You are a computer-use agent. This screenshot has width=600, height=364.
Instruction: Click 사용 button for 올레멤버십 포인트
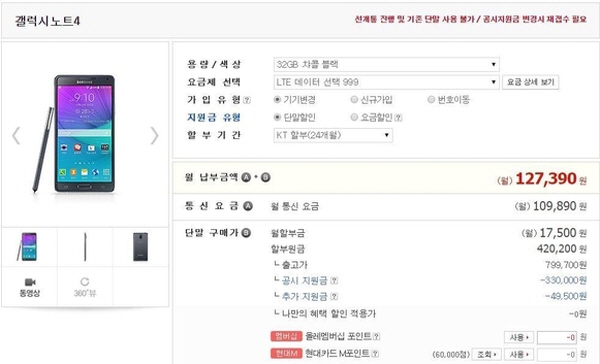518,337
